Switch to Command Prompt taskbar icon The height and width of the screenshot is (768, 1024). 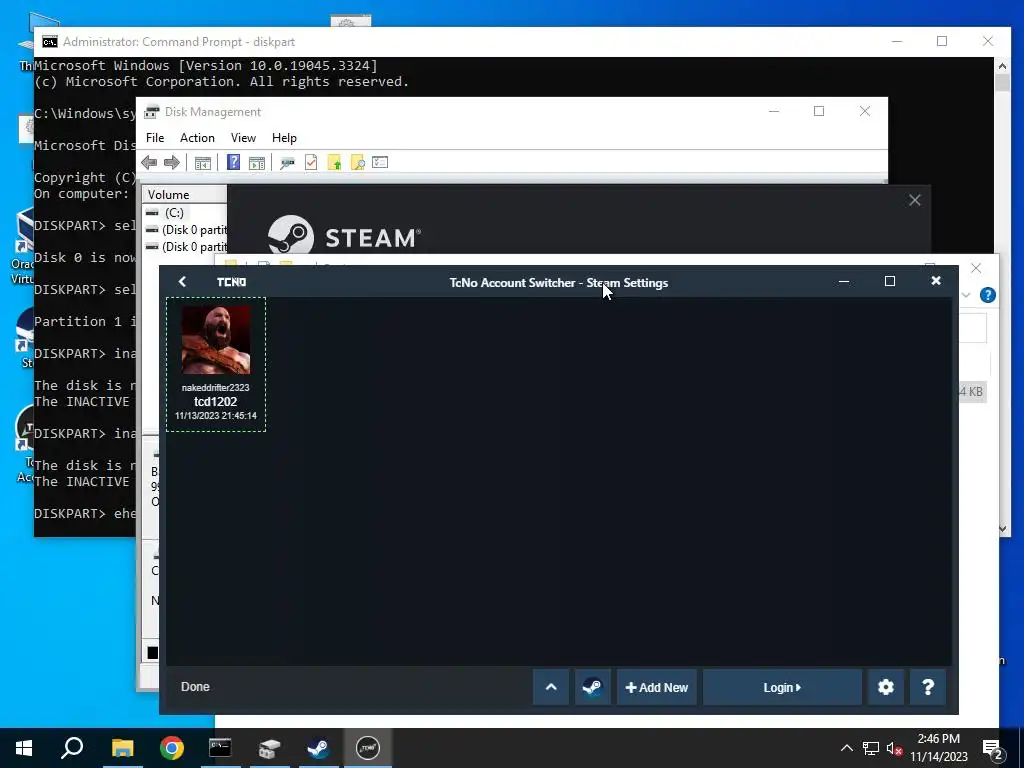point(220,748)
